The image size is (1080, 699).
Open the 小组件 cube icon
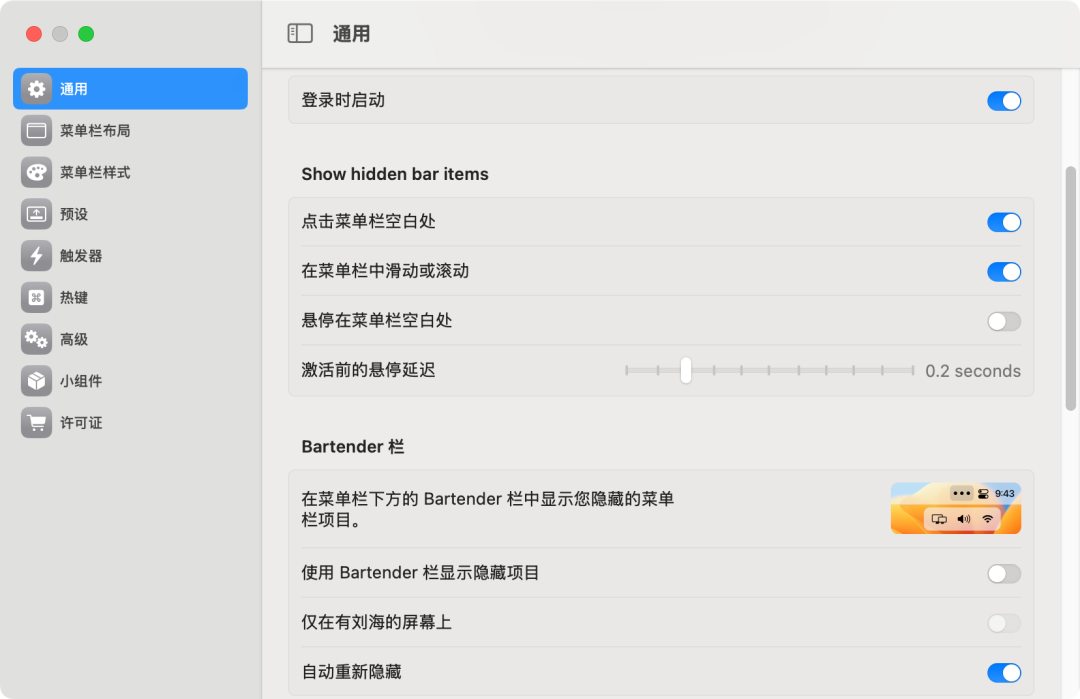tap(37, 381)
